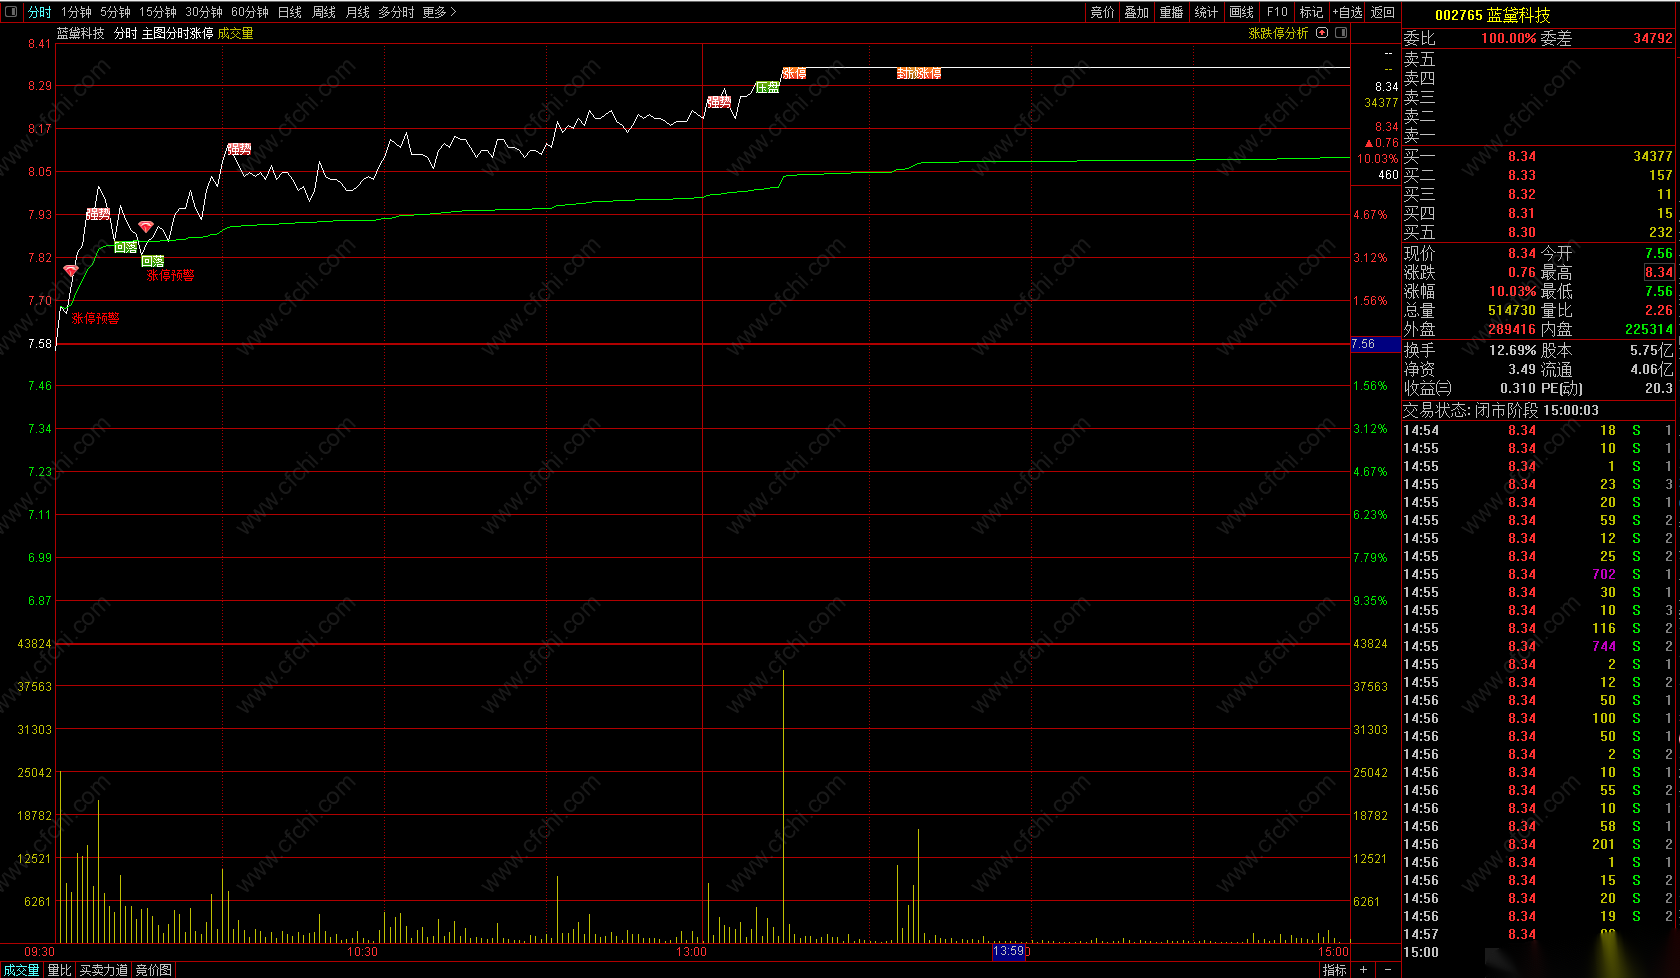Show the 周线 weekly chart
This screenshot has width=1680, height=978.
pyautogui.click(x=324, y=12)
